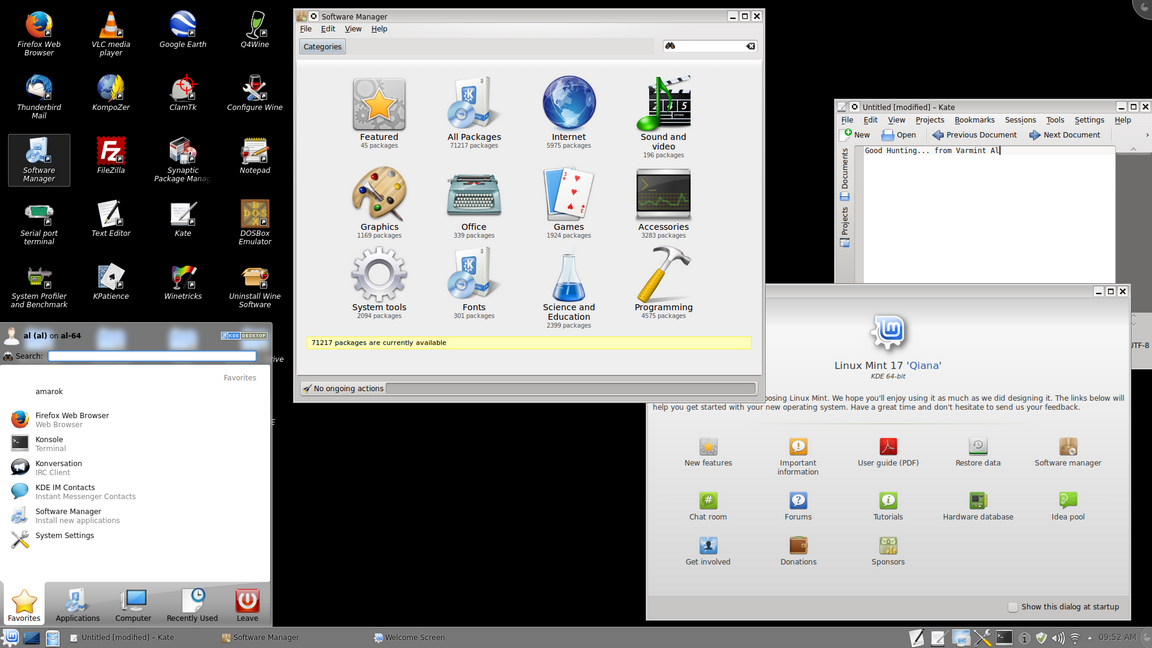Image resolution: width=1152 pixels, height=648 pixels.
Task: Launch VLC media player desktop icon
Action: point(111,33)
